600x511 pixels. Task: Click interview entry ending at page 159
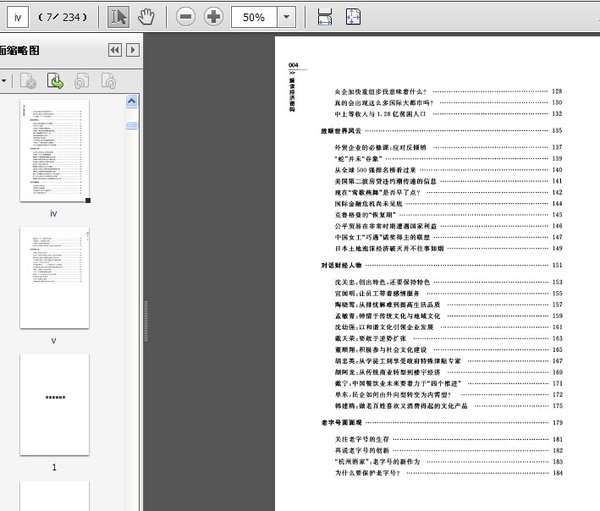coord(448,316)
